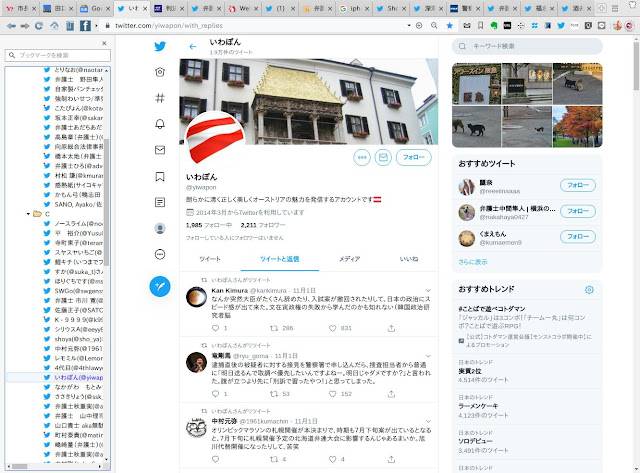
Task: Click the browser home icon
Action: pyautogui.click(x=54, y=26)
